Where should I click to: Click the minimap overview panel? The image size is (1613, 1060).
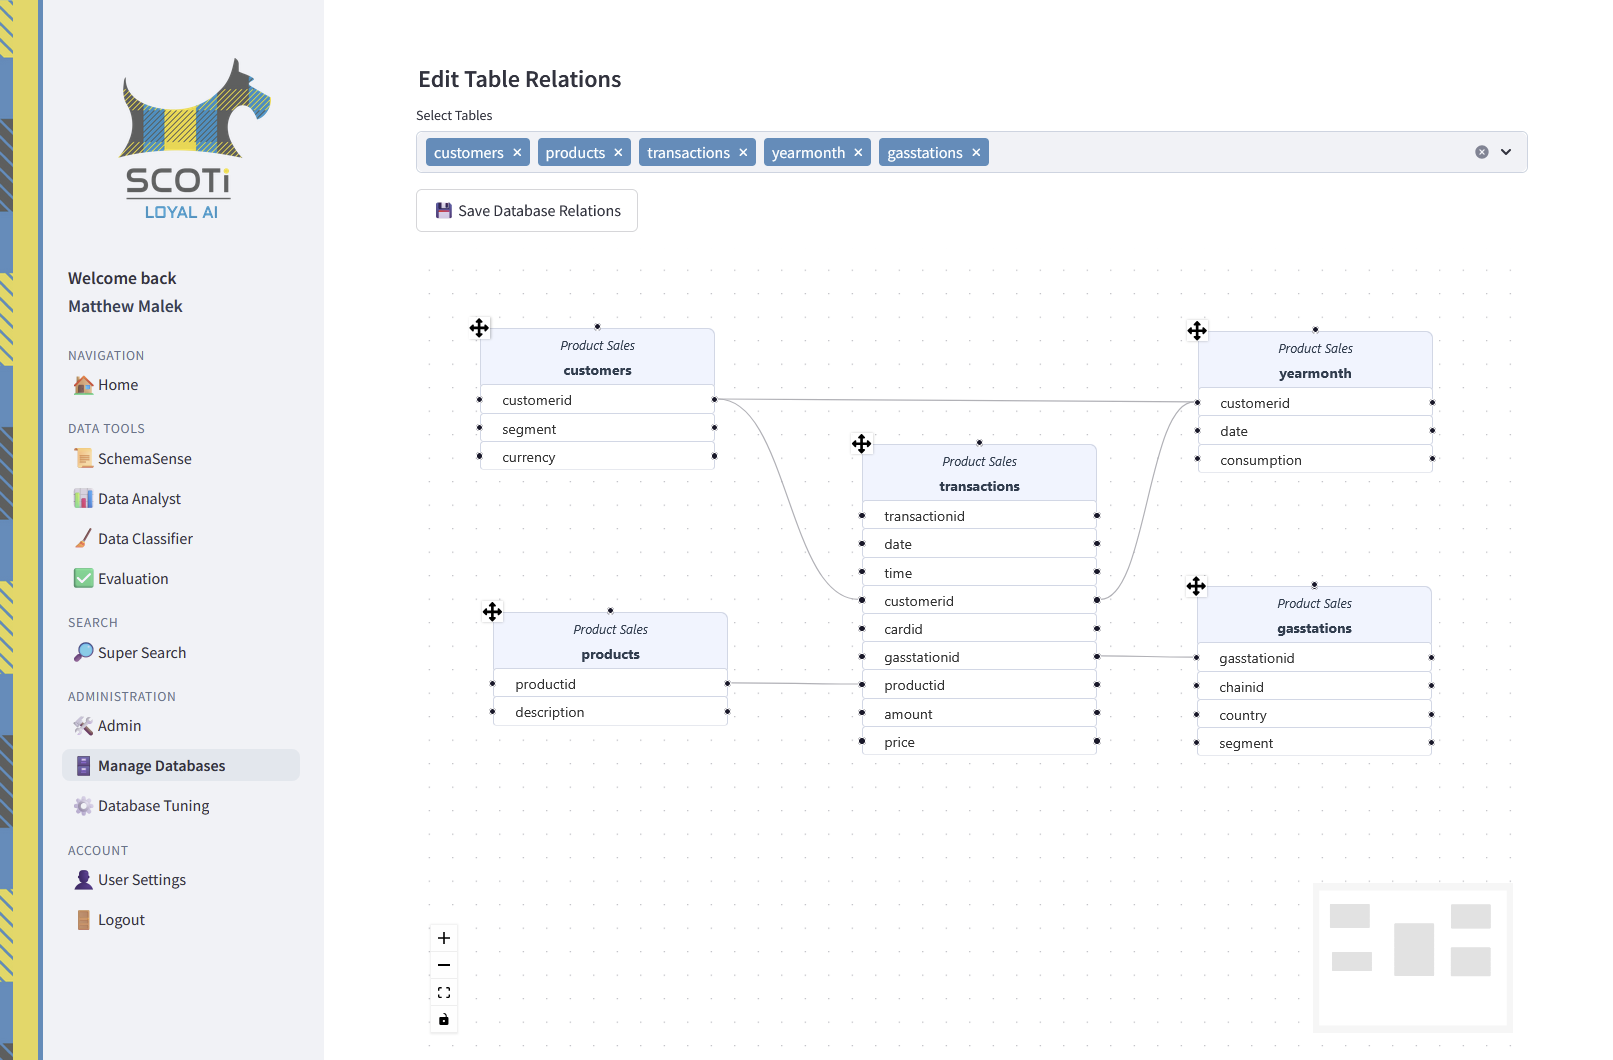tap(1412, 957)
